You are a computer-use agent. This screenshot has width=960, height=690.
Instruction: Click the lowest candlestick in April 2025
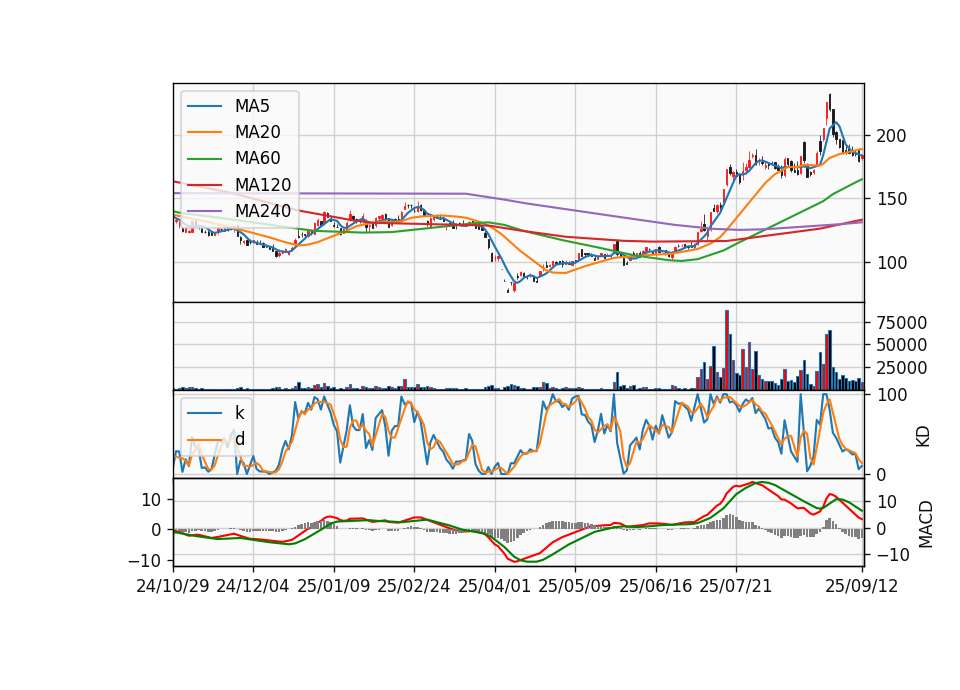pyautogui.click(x=508, y=290)
